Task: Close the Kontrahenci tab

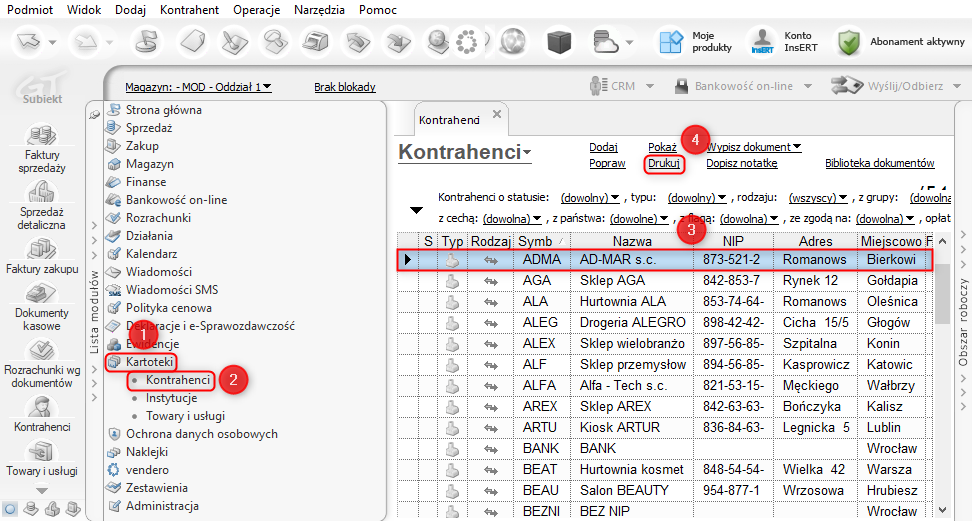Action: pyautogui.click(x=498, y=116)
